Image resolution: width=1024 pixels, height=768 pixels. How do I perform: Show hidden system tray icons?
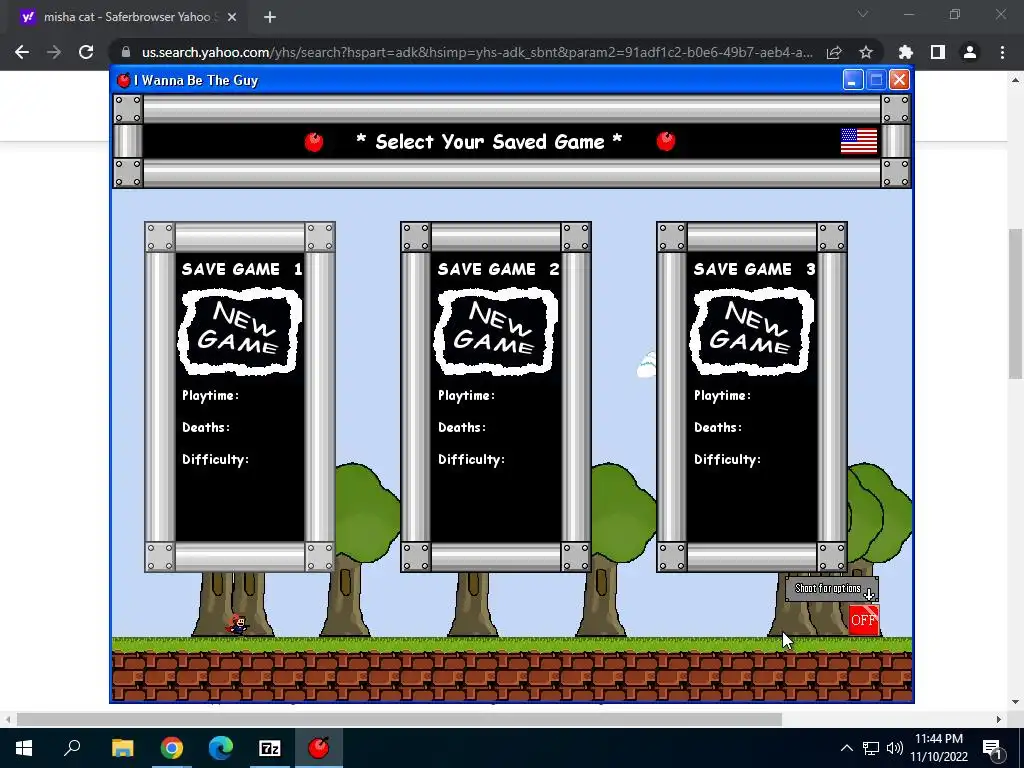846,748
